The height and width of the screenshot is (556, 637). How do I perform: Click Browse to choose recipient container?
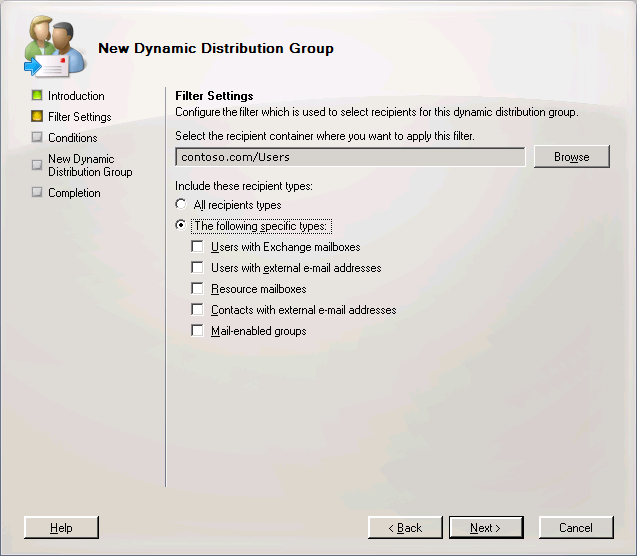pos(572,156)
